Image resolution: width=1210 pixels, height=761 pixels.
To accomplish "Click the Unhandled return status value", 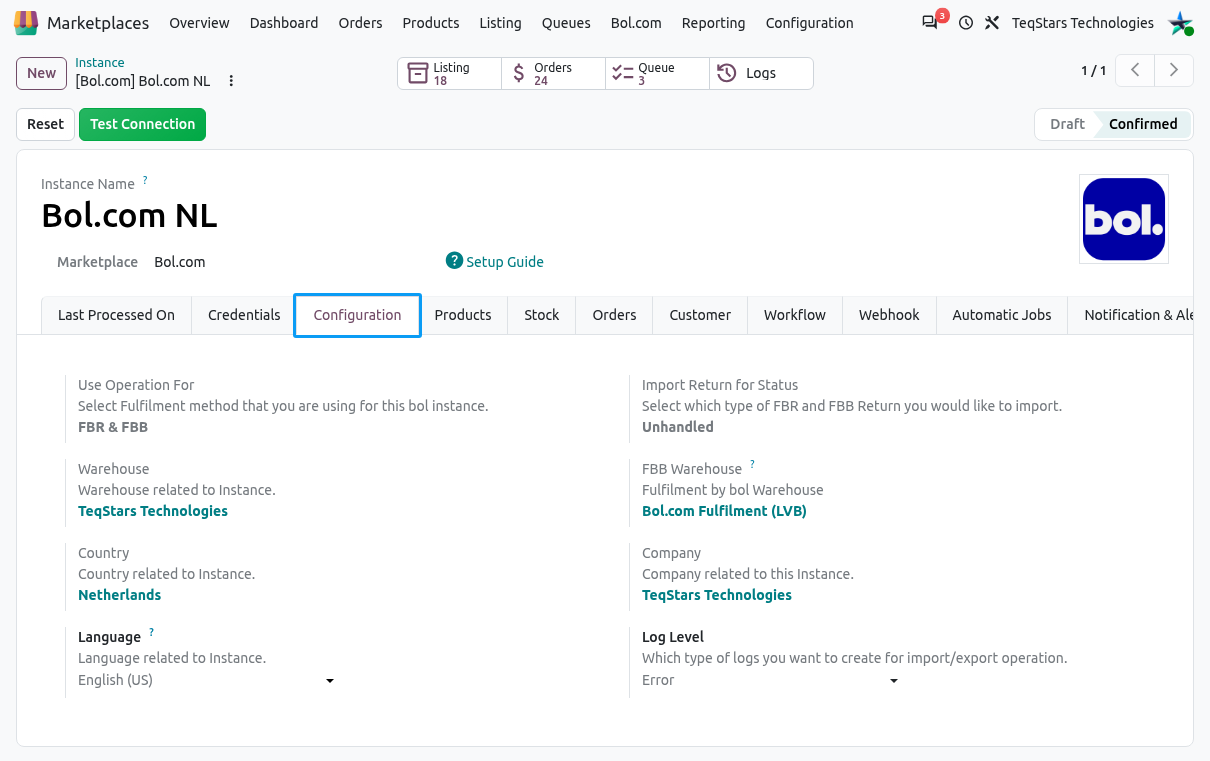I will coord(678,427).
